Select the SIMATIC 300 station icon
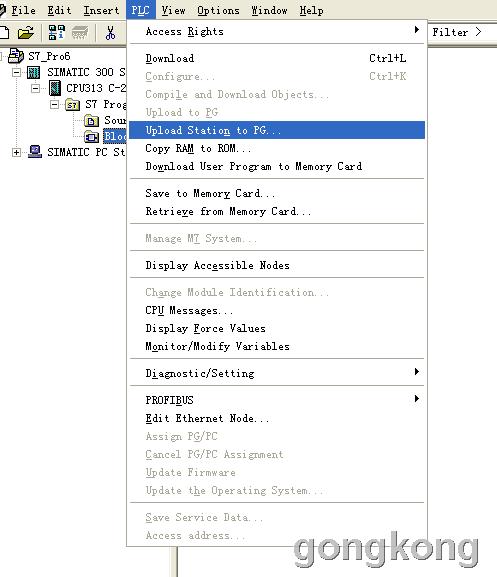 point(33,72)
